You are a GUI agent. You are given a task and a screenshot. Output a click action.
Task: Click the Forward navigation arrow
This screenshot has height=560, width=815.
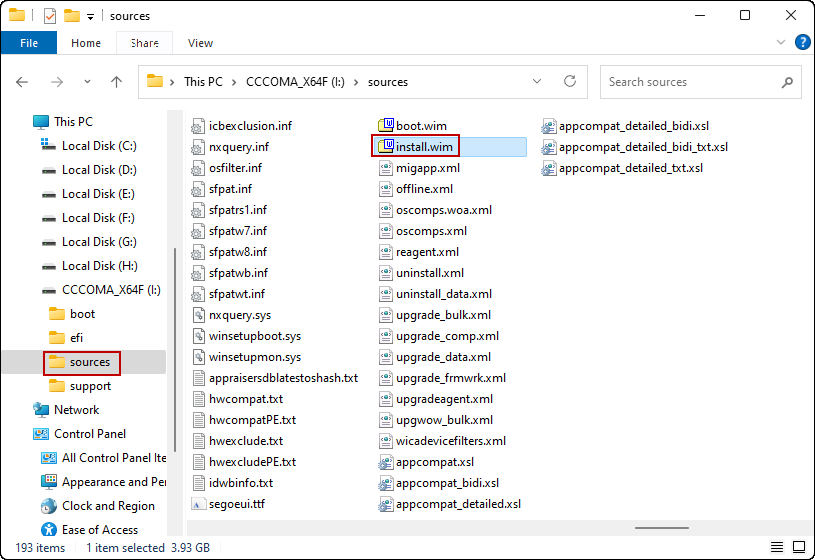57,82
